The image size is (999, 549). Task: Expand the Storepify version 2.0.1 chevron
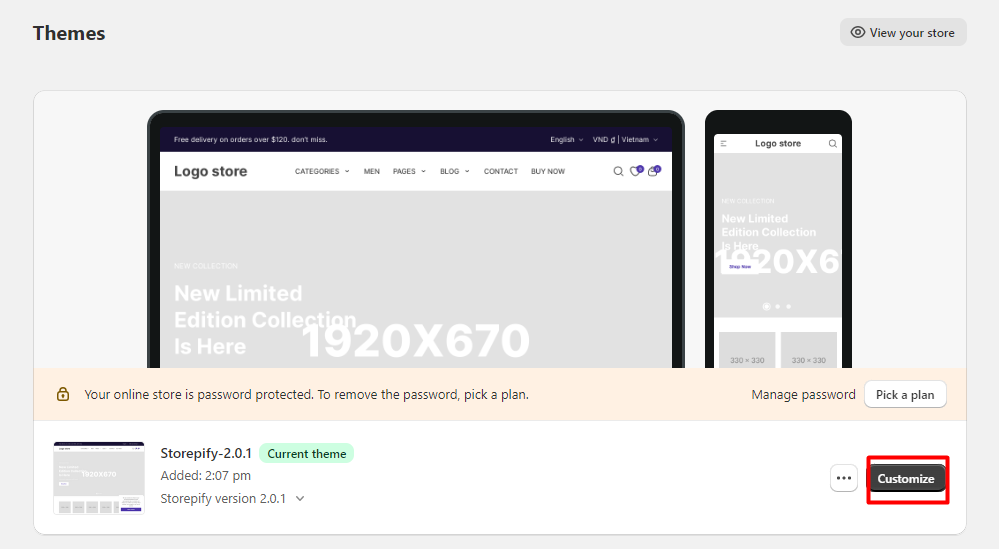300,499
